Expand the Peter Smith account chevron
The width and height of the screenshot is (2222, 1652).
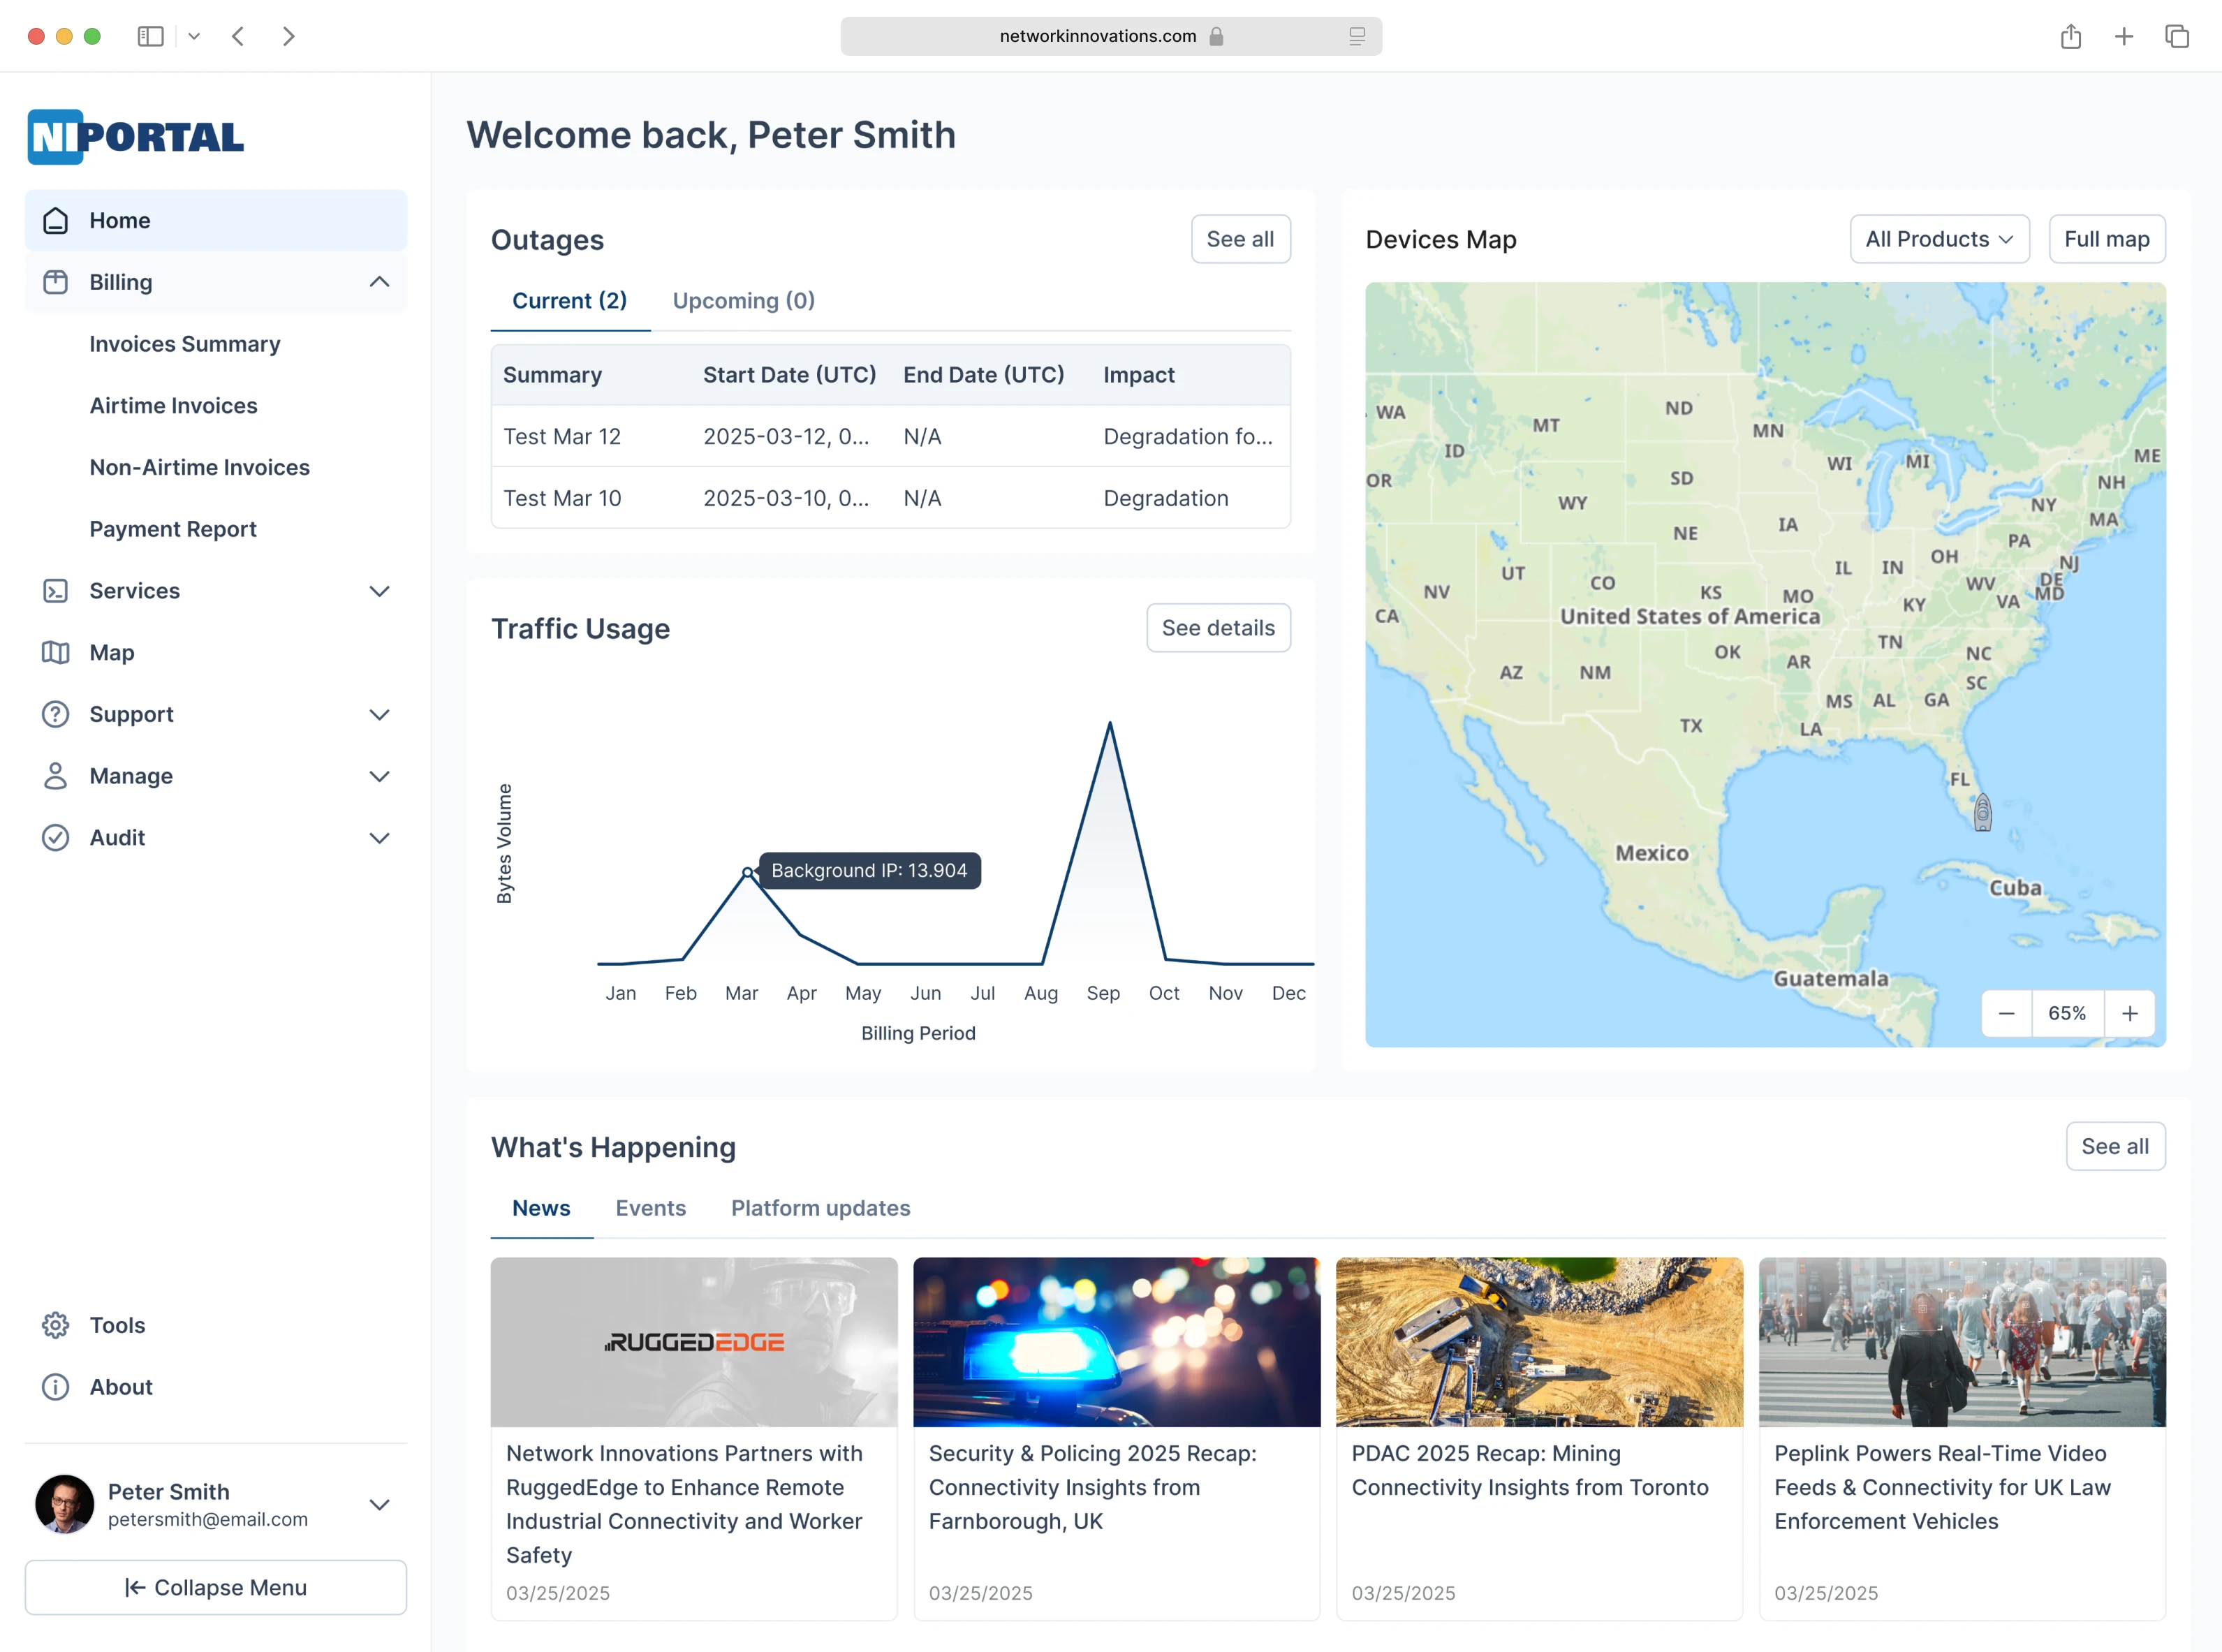[379, 1505]
